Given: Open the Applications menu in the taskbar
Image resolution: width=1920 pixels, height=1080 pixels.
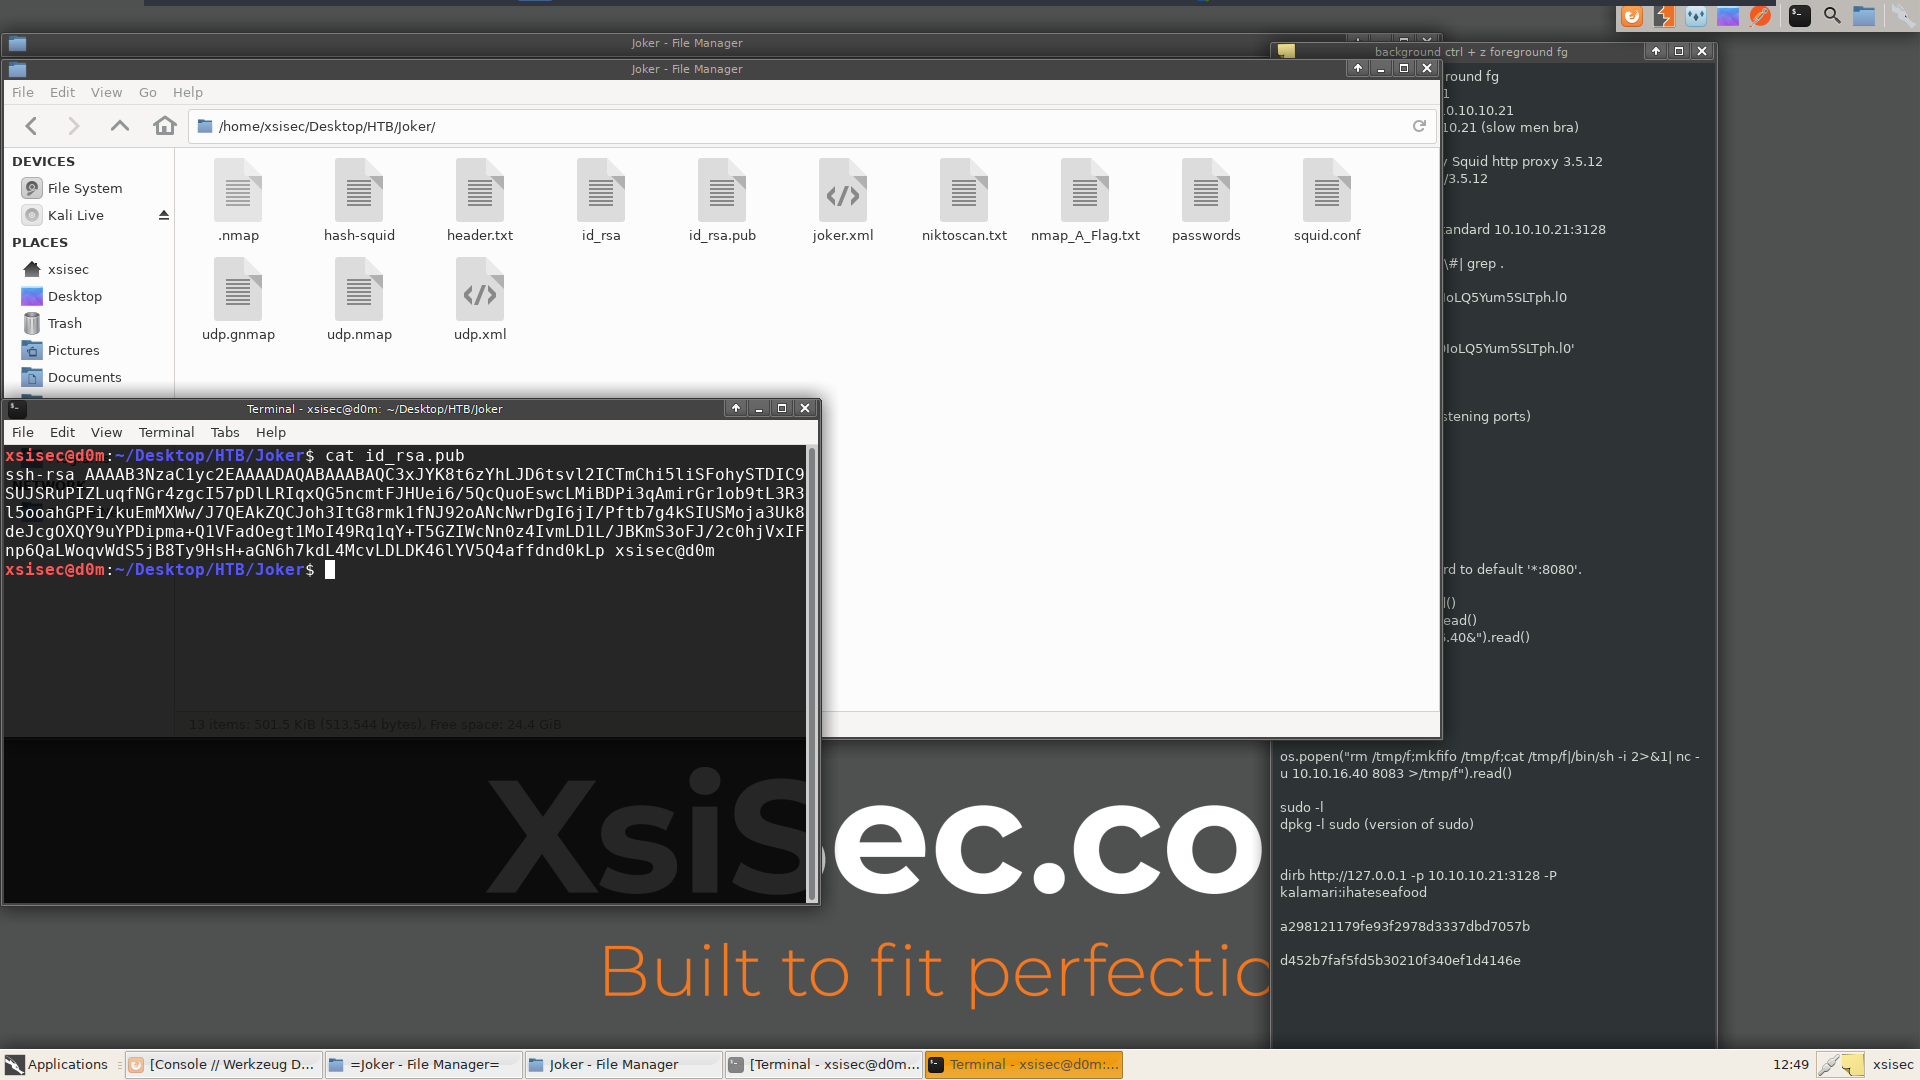Looking at the screenshot, I should pyautogui.click(x=58, y=1064).
